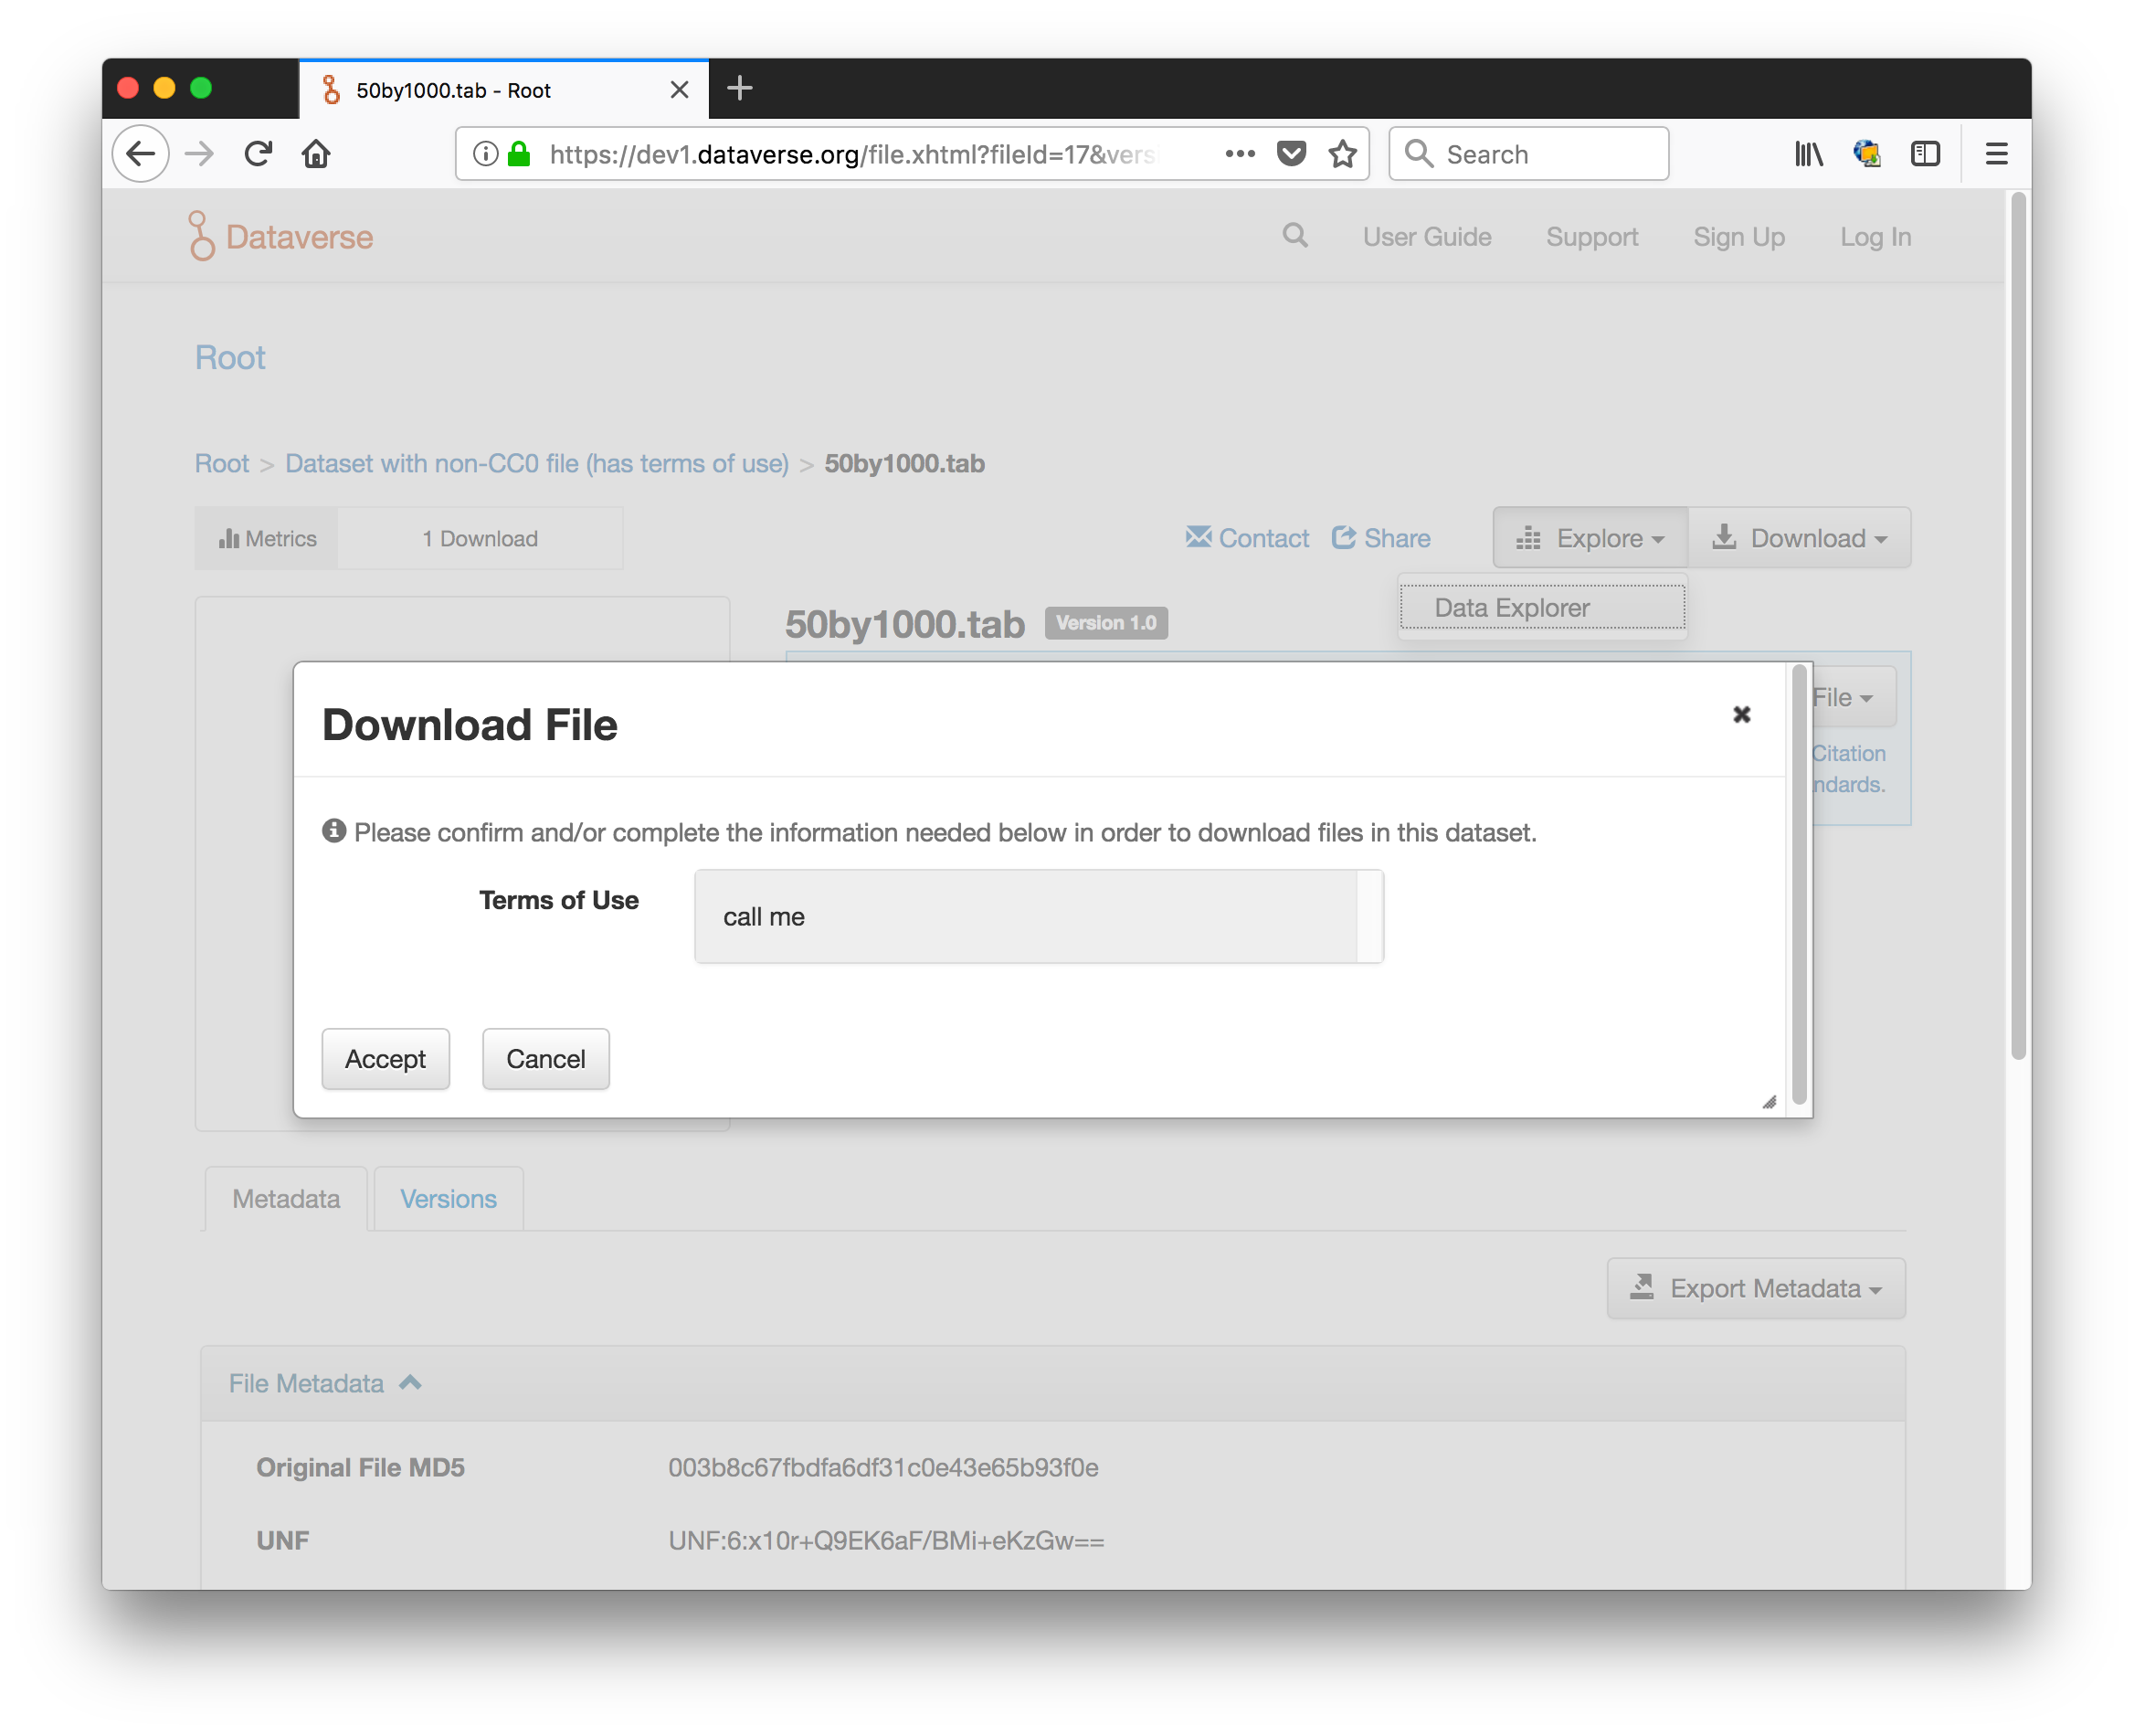Image resolution: width=2134 pixels, height=1736 pixels.
Task: Show site information icon in address bar
Action: [x=485, y=154]
